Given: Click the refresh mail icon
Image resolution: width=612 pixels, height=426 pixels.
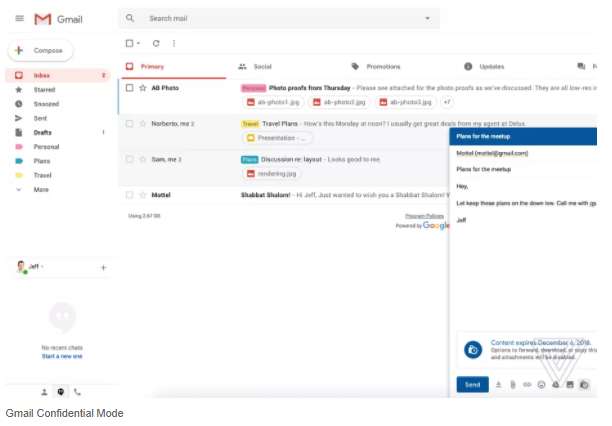Looking at the screenshot, I should tap(156, 43).
